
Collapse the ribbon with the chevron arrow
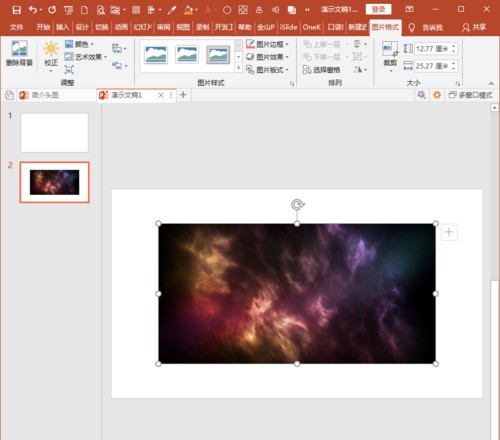click(491, 83)
